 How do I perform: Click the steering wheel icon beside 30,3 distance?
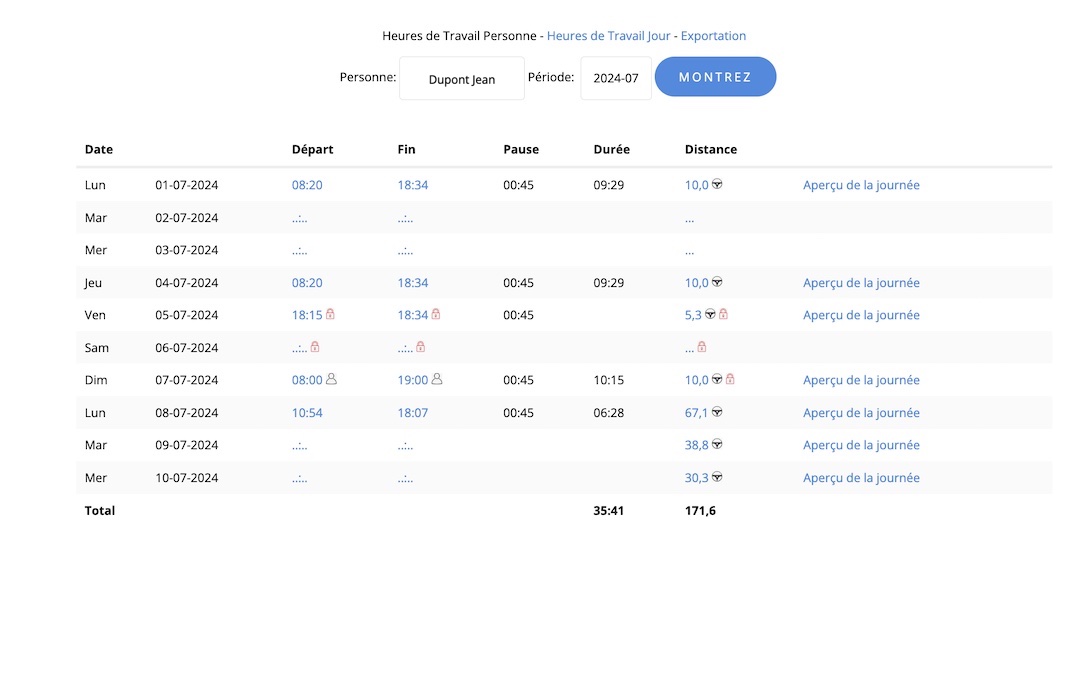(717, 478)
